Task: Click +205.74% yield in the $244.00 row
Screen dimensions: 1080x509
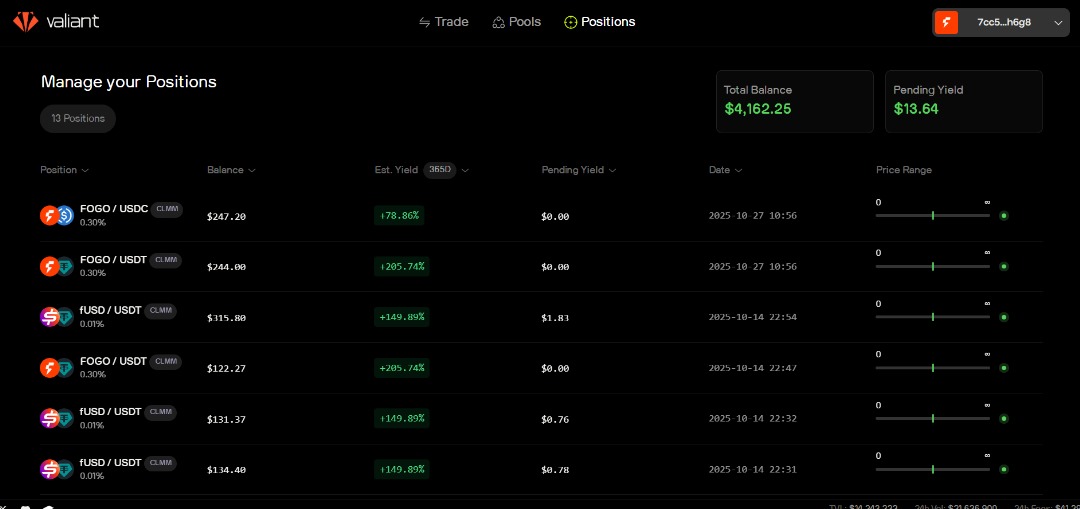Action: pos(402,267)
